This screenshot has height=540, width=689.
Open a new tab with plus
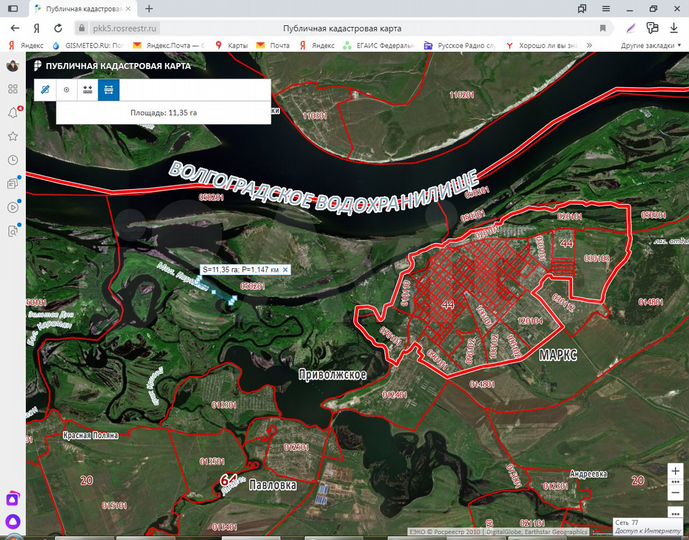[149, 8]
